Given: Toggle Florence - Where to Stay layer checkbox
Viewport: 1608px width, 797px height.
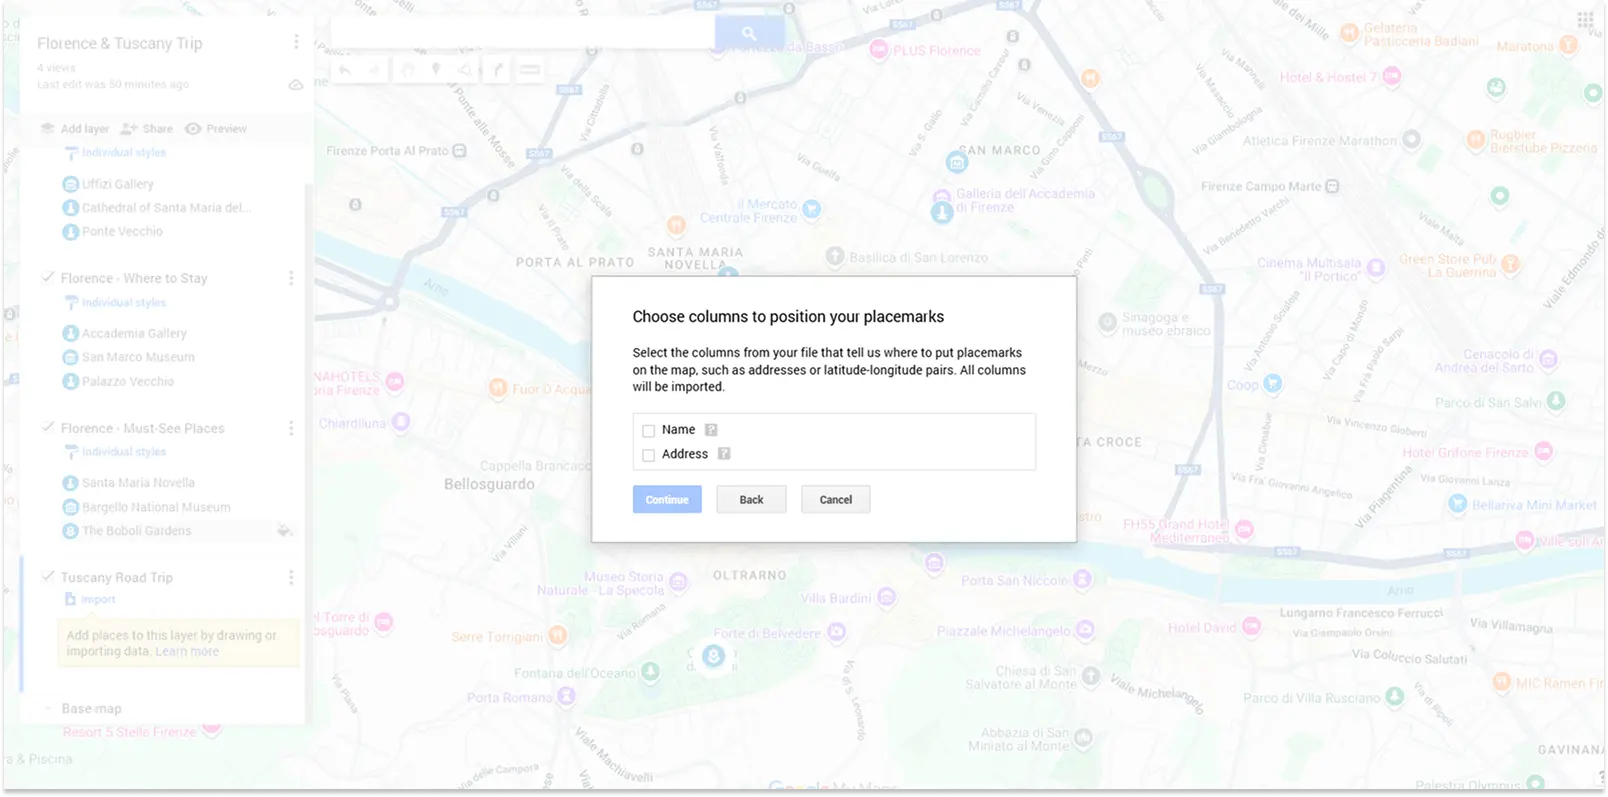Looking at the screenshot, I should (48, 277).
